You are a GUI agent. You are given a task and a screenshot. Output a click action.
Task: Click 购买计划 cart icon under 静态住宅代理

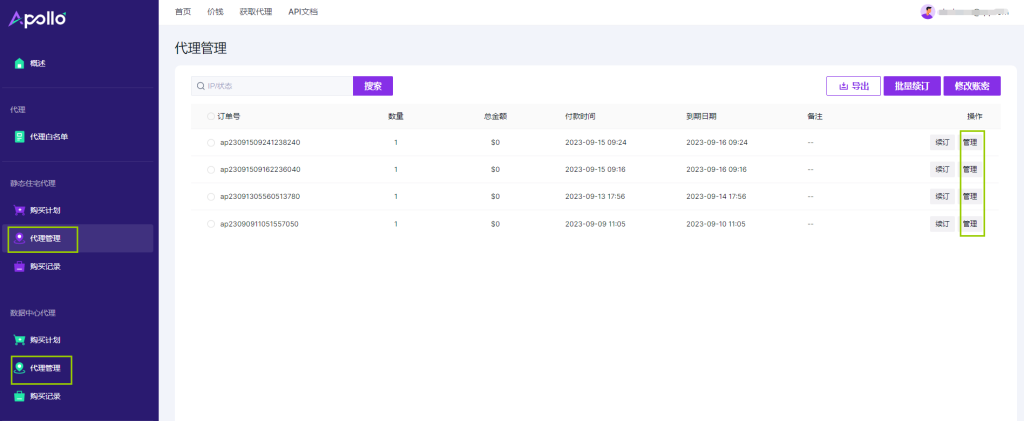point(19,210)
